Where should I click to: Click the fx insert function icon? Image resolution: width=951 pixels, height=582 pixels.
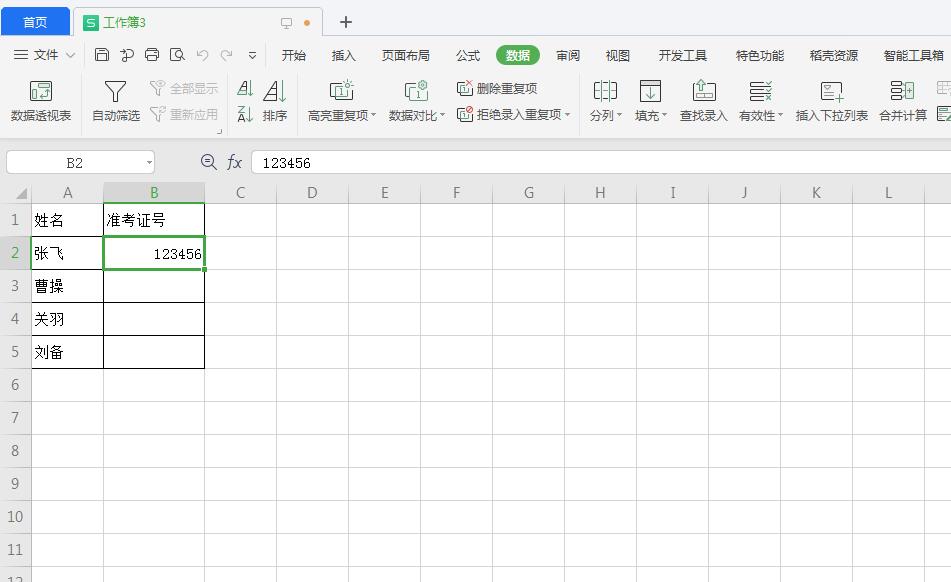234,162
